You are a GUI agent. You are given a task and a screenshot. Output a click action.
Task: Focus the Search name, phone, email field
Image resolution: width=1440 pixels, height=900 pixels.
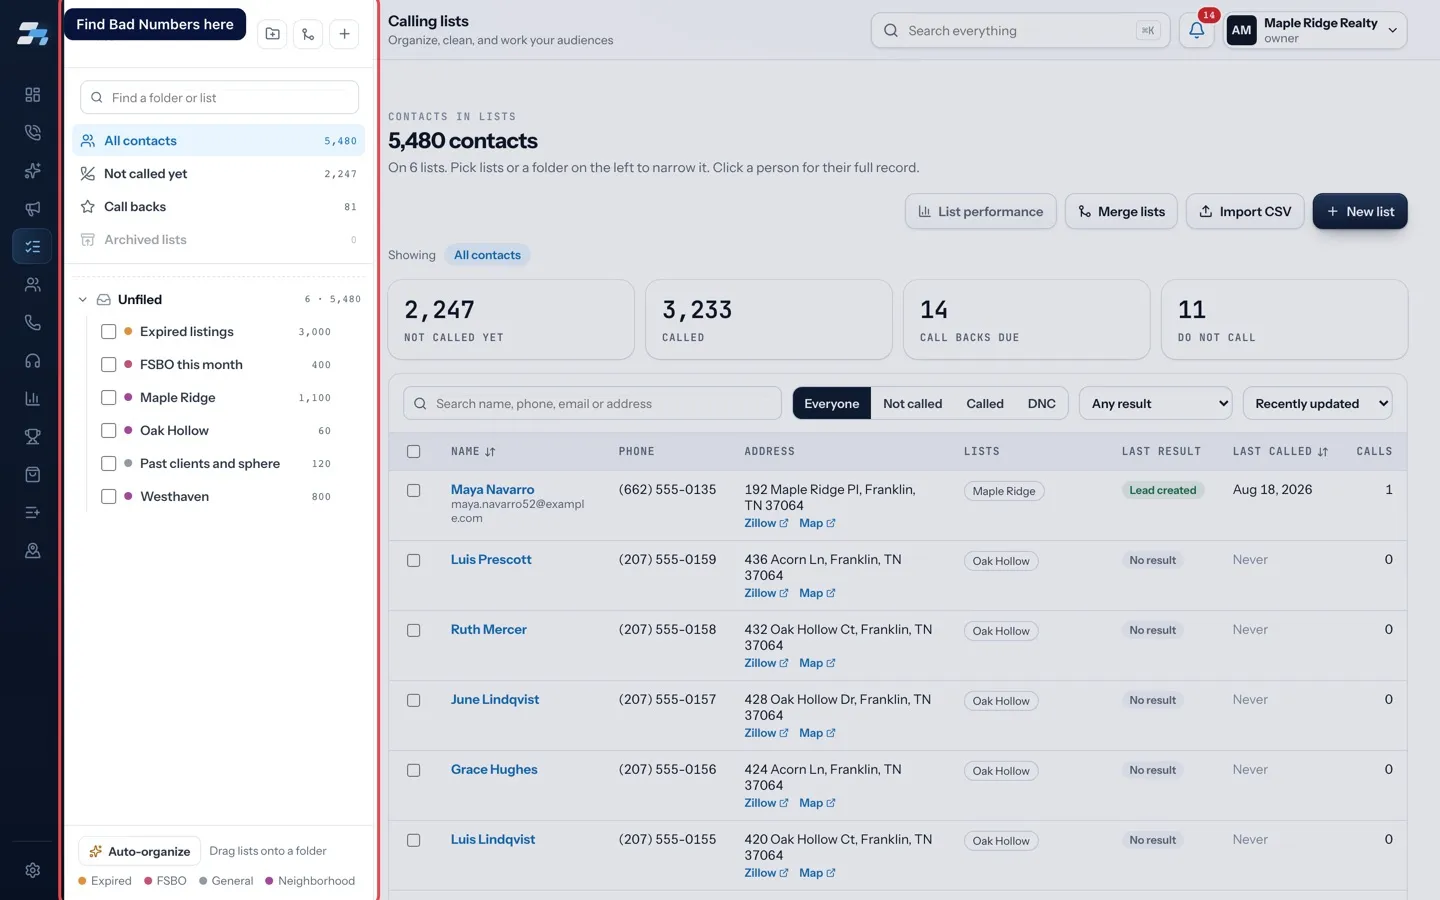coord(592,404)
